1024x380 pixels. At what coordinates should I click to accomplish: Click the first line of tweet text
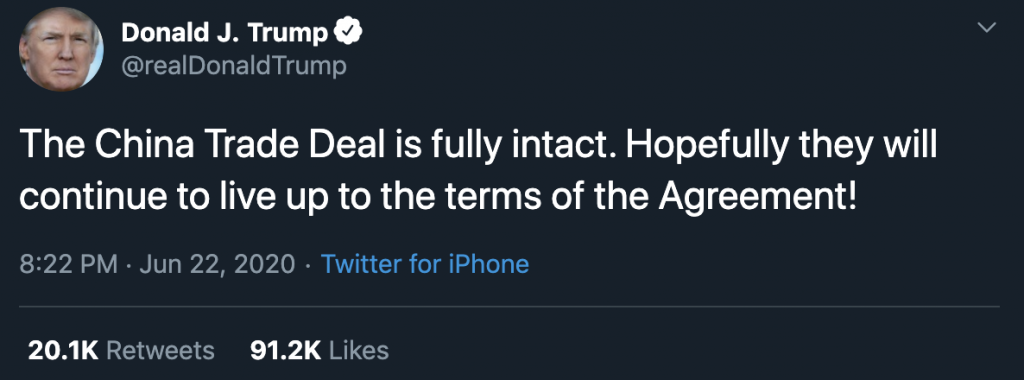click(478, 145)
